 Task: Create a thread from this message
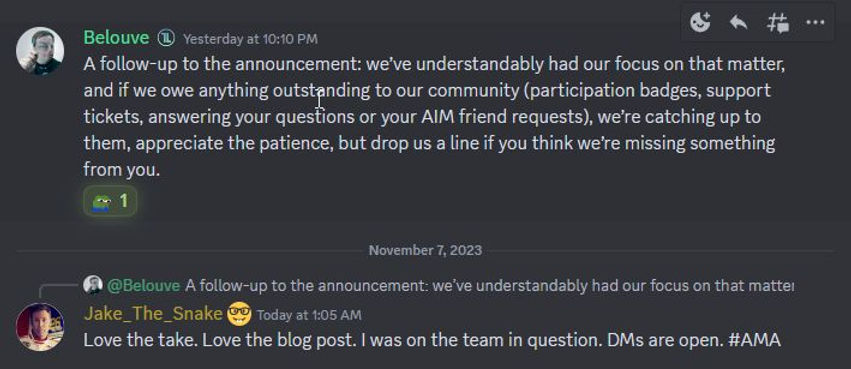click(x=777, y=23)
